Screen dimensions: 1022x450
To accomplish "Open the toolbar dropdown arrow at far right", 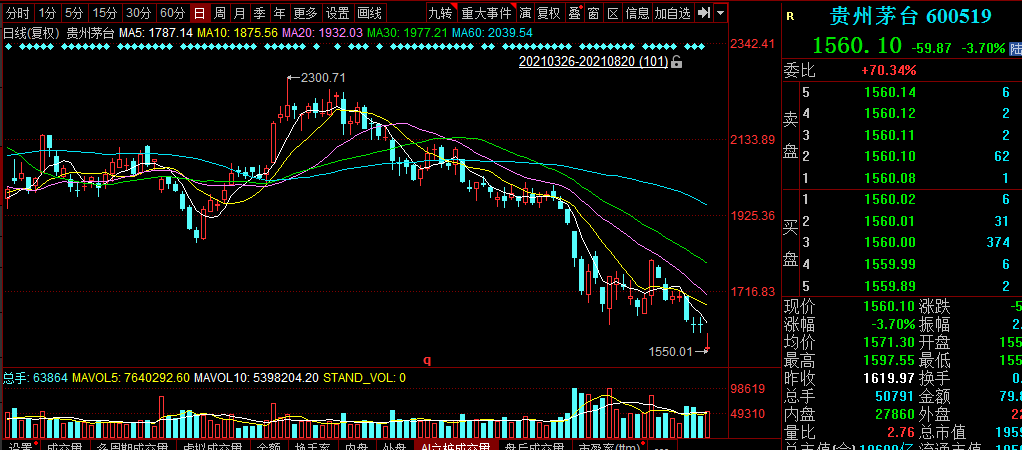I will 720,13.
